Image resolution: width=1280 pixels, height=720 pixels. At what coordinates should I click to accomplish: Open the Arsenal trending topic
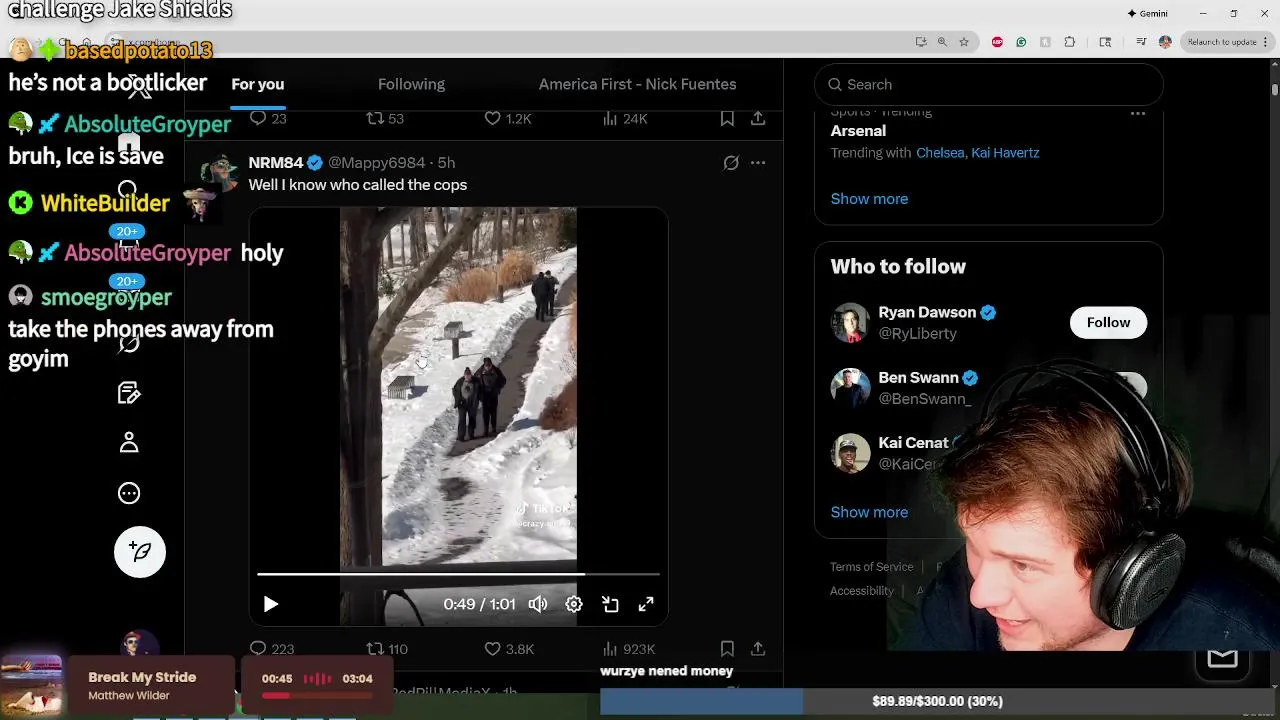(858, 130)
